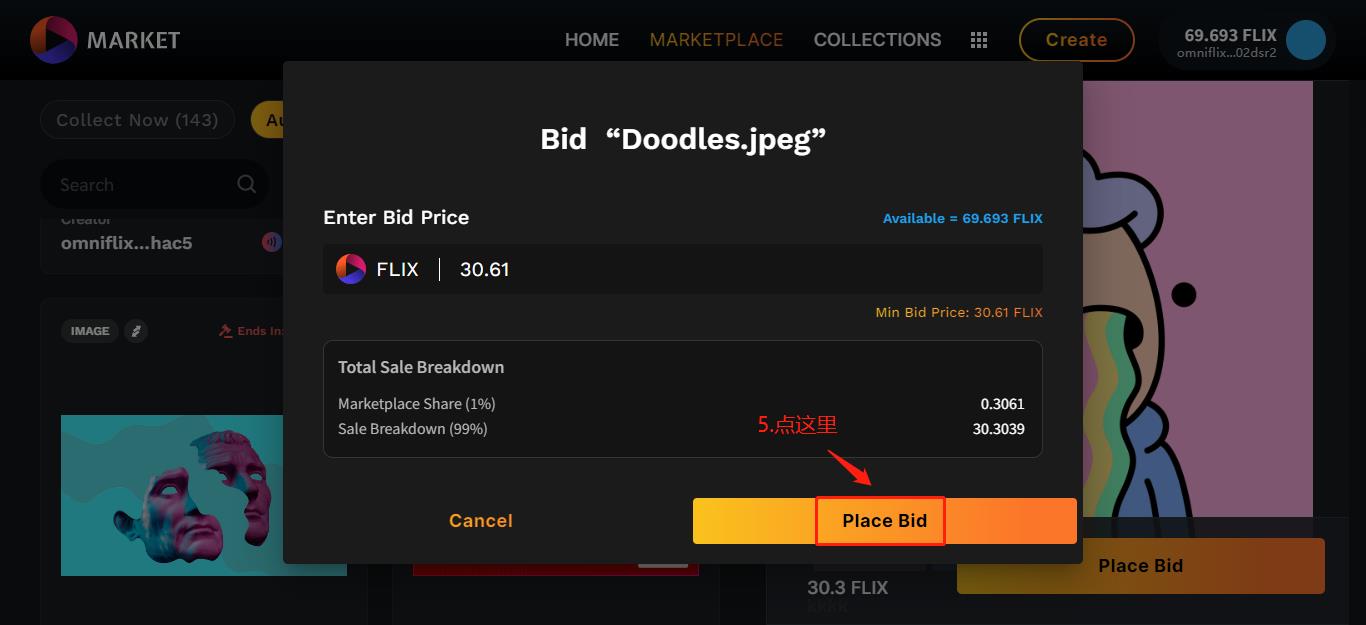Go to the HOME tab
Viewport: 1366px width, 625px height.
pyautogui.click(x=592, y=40)
